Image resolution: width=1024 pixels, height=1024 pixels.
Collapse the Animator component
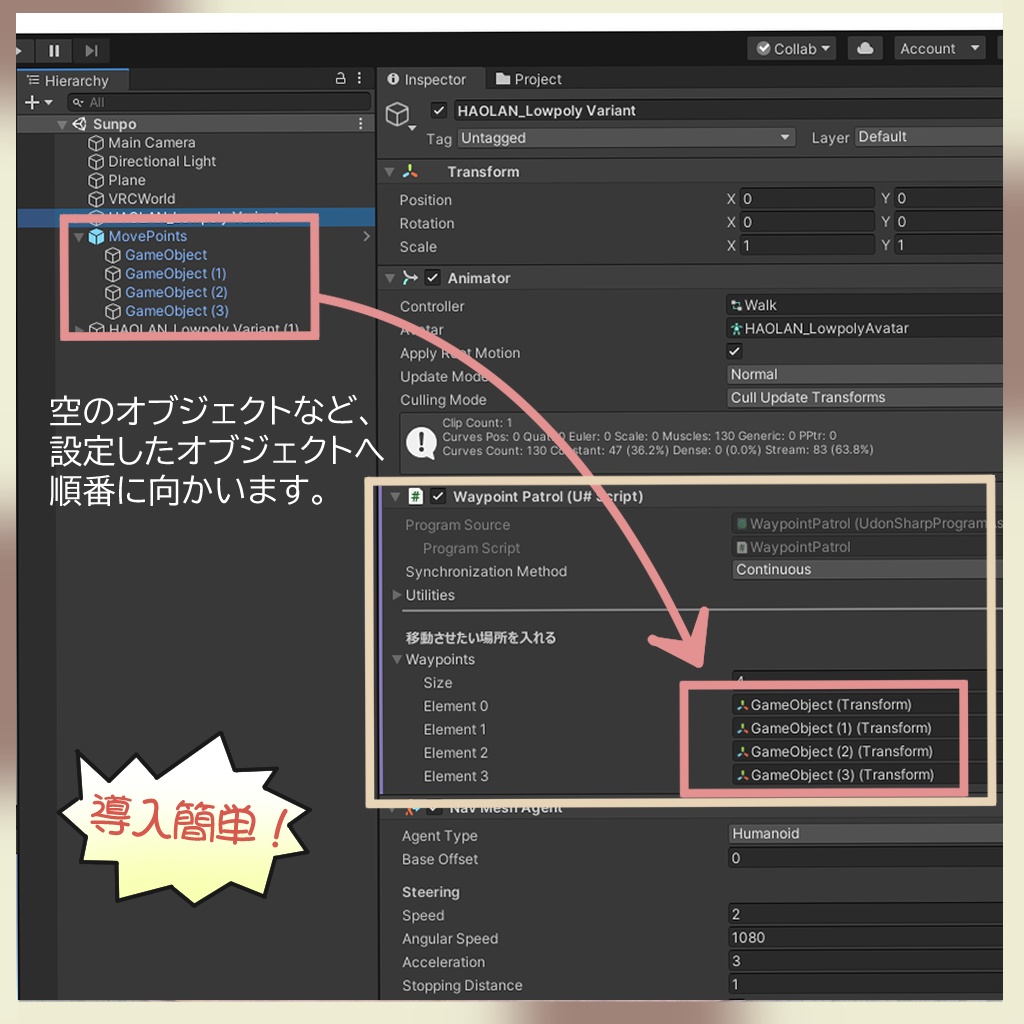pyautogui.click(x=390, y=279)
